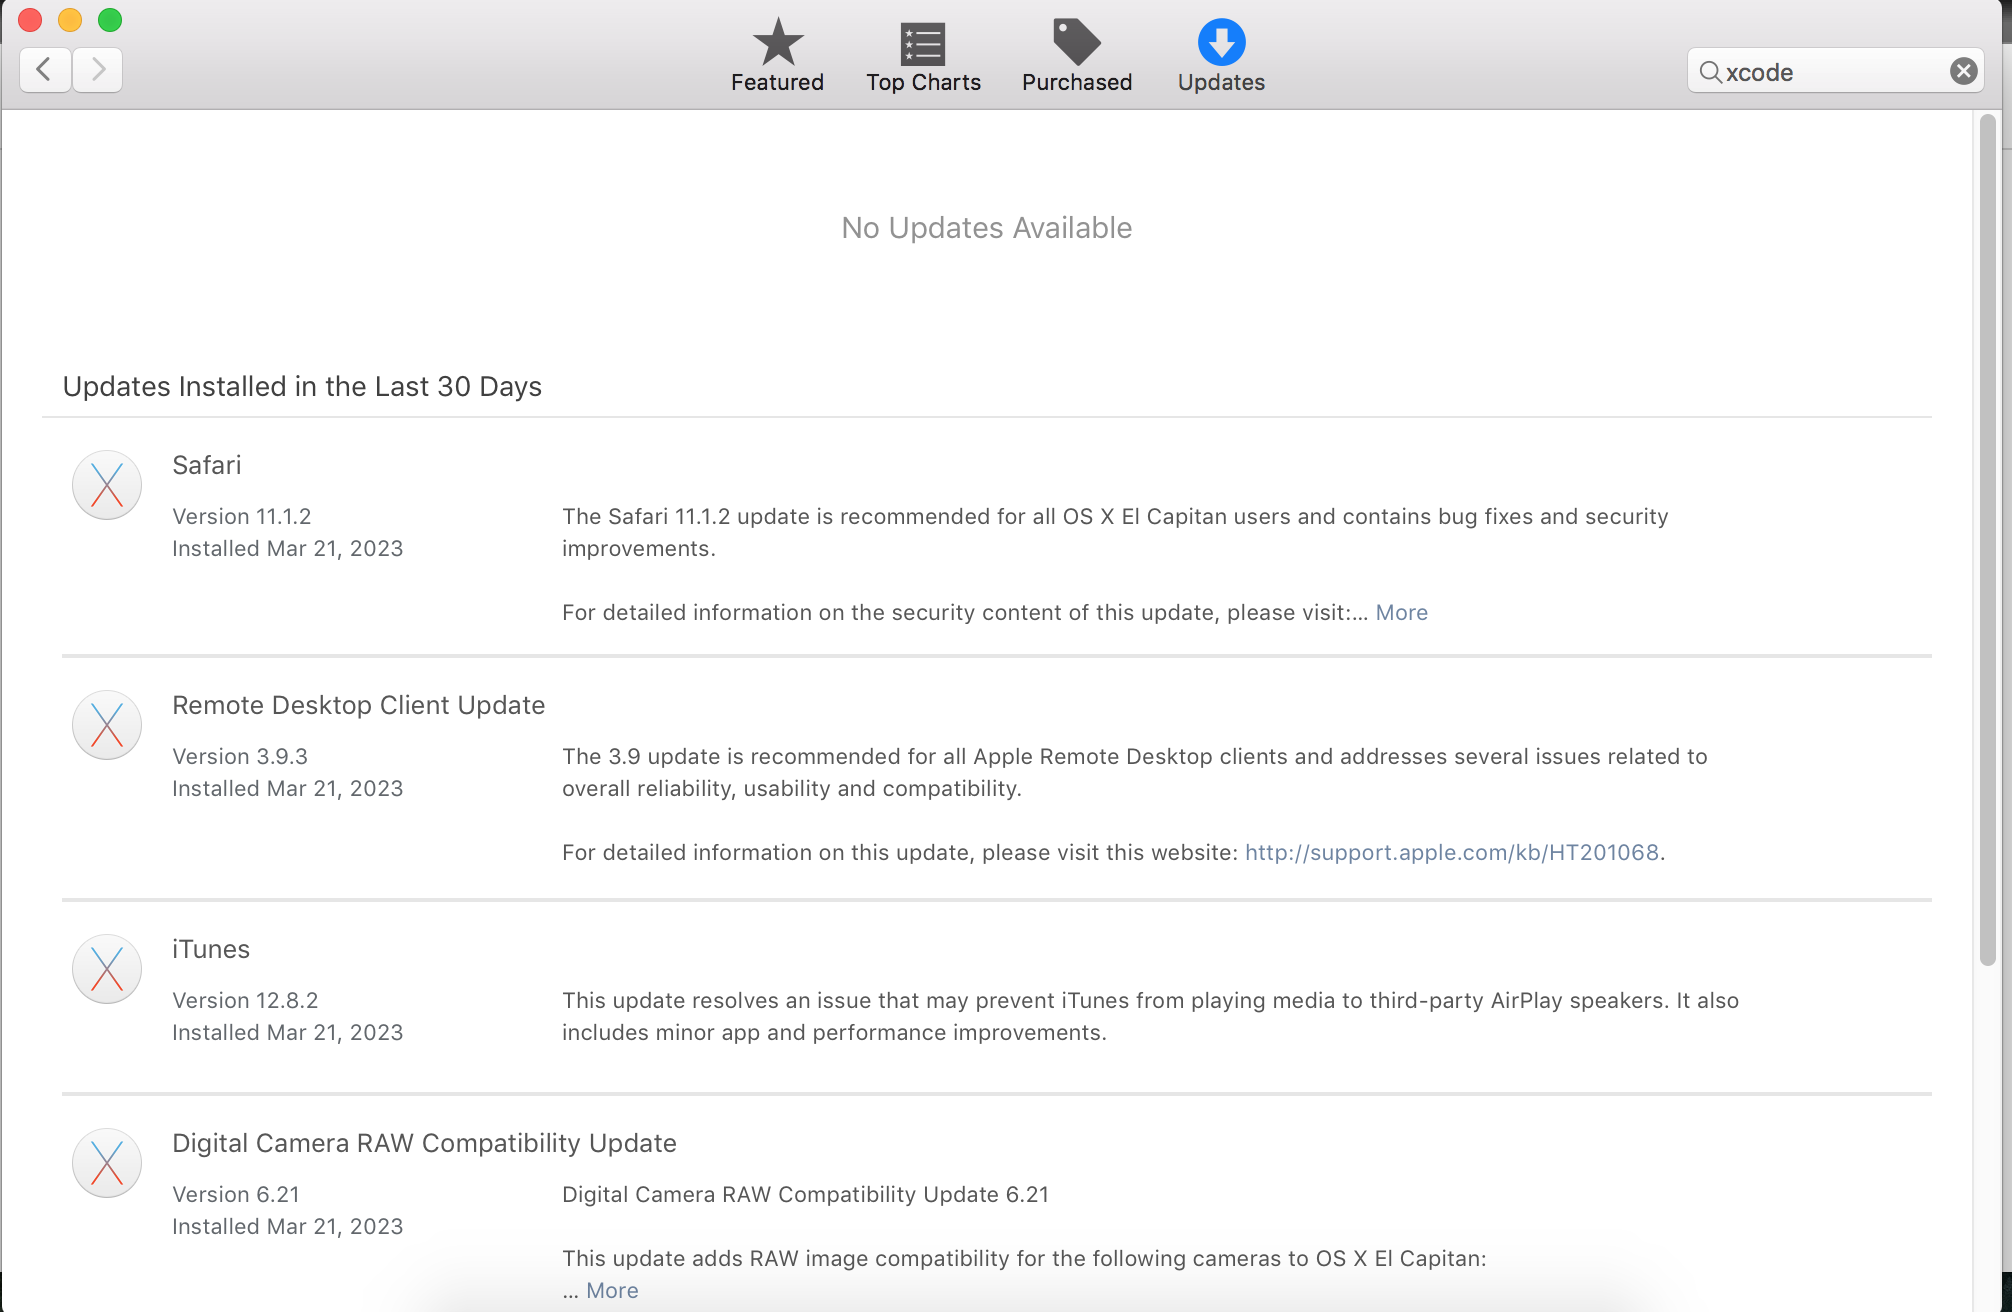Expand Safari description via More link
This screenshot has width=2012, height=1312.
[1401, 612]
